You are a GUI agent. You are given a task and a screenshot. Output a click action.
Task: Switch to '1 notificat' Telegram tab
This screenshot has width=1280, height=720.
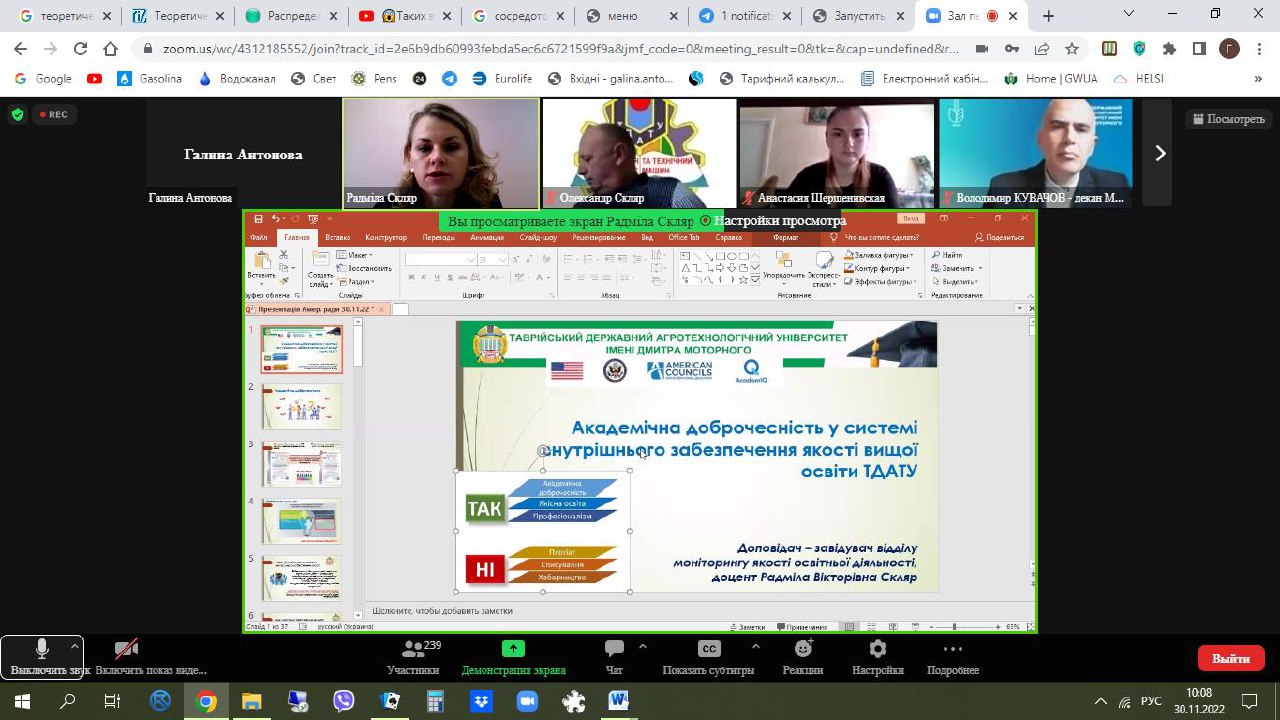[x=746, y=16]
